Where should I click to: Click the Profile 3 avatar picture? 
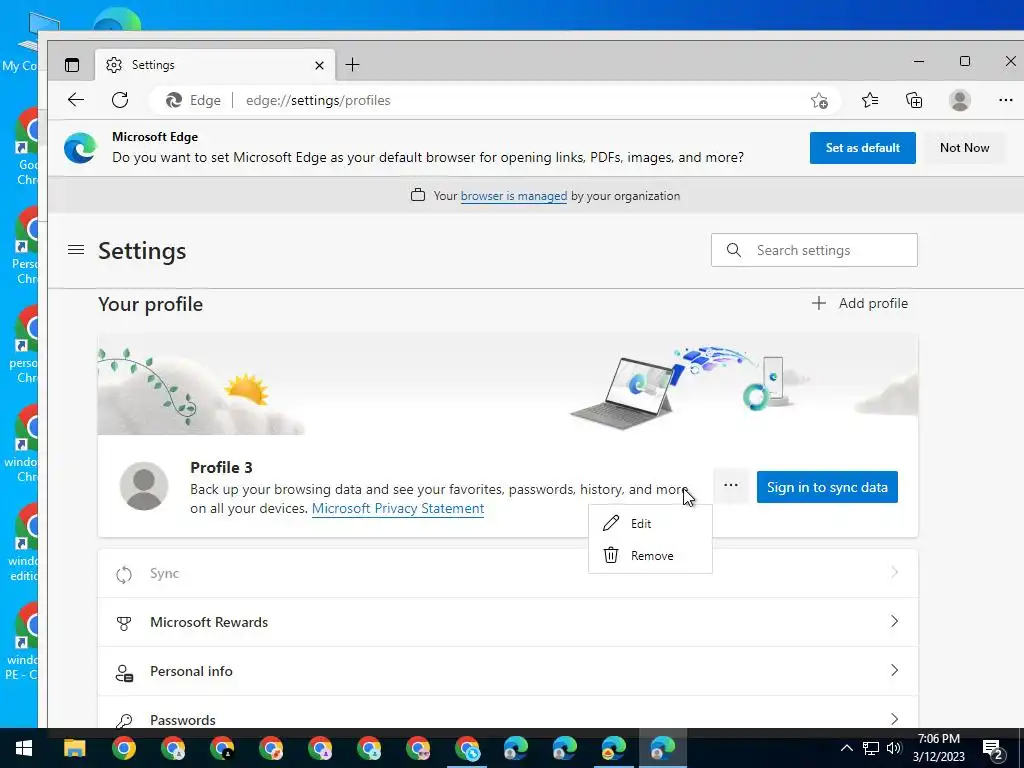(x=144, y=486)
